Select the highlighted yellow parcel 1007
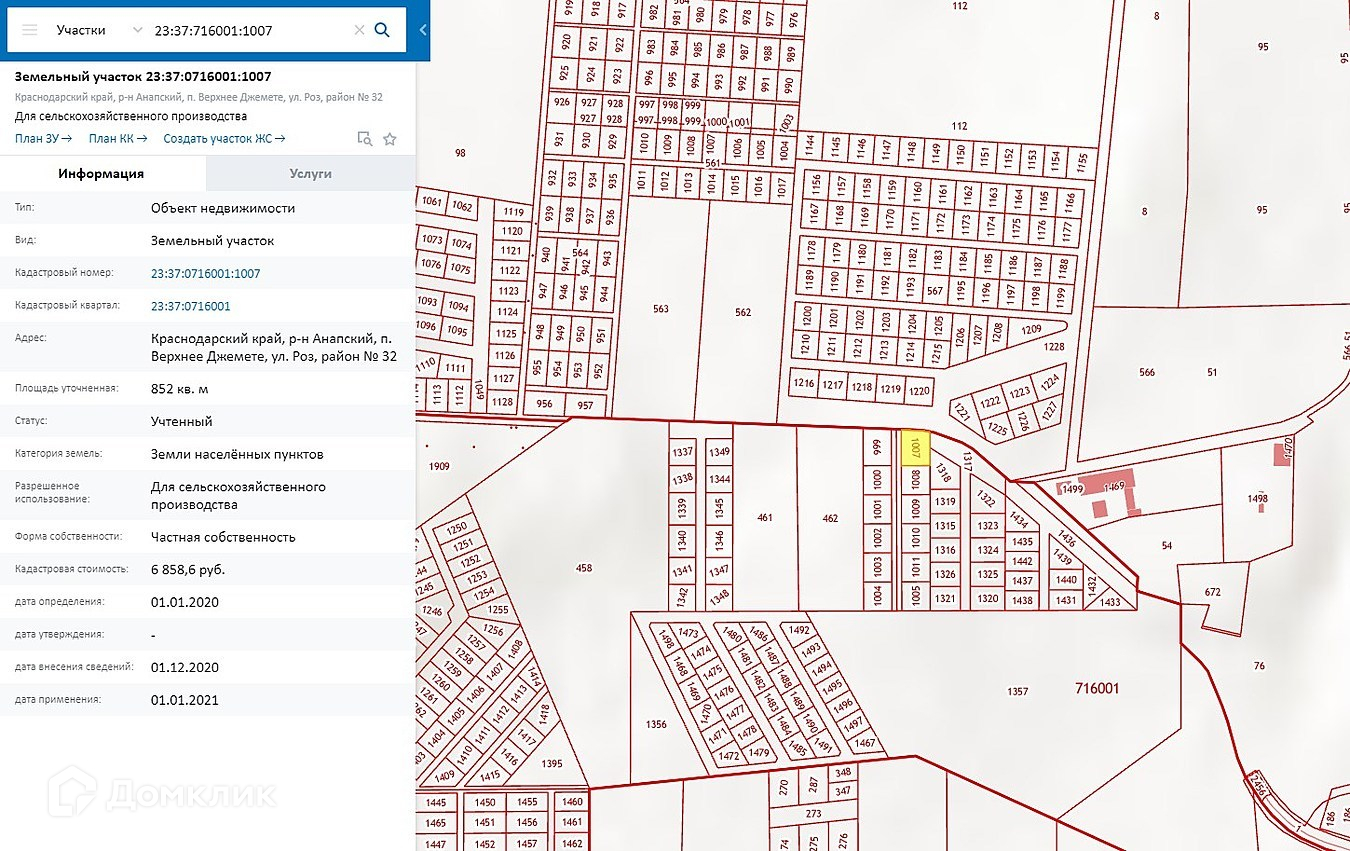Viewport: 1350px width, 851px height. coord(915,447)
